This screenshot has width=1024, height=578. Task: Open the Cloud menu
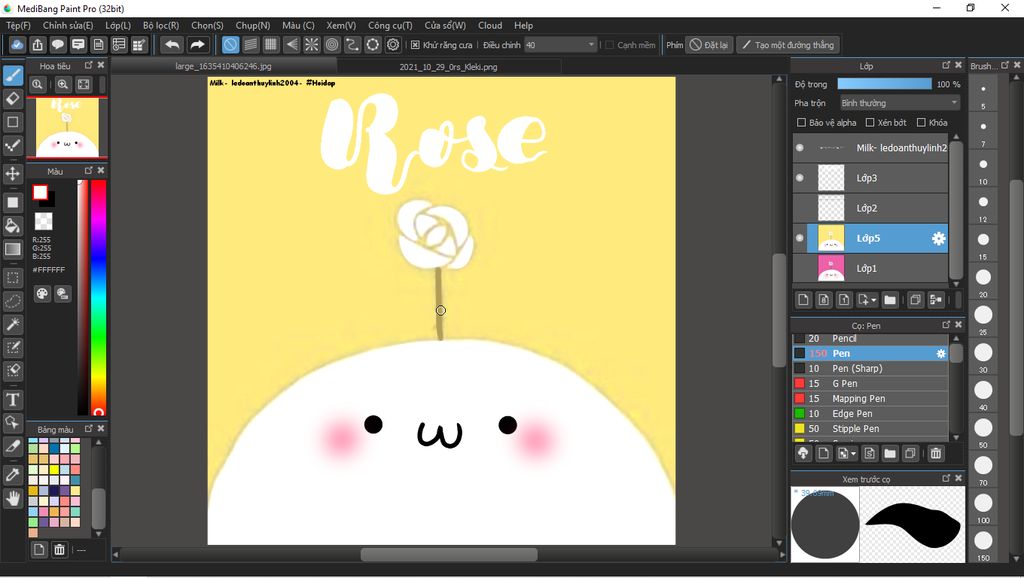click(x=490, y=25)
